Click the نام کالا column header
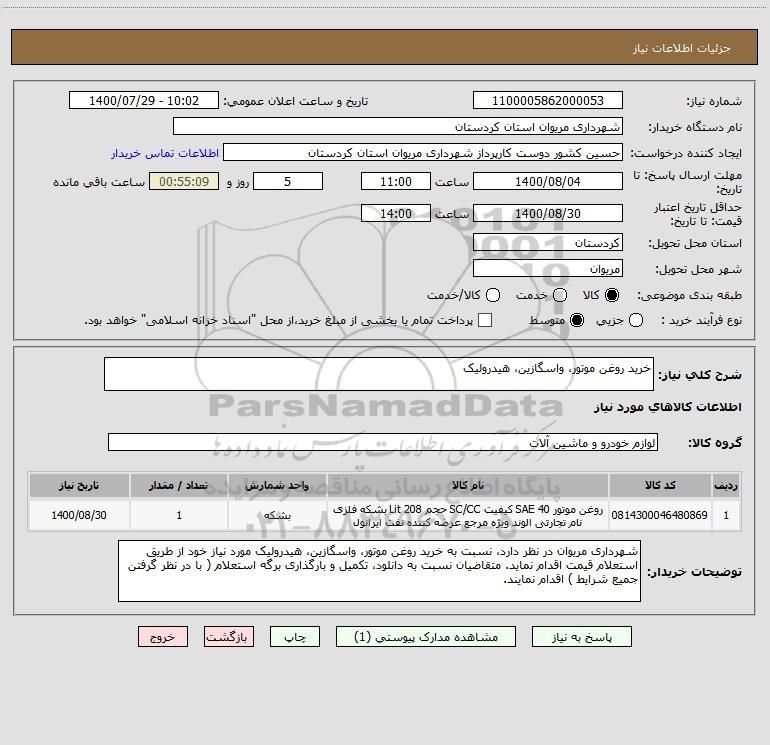 pyautogui.click(x=468, y=486)
